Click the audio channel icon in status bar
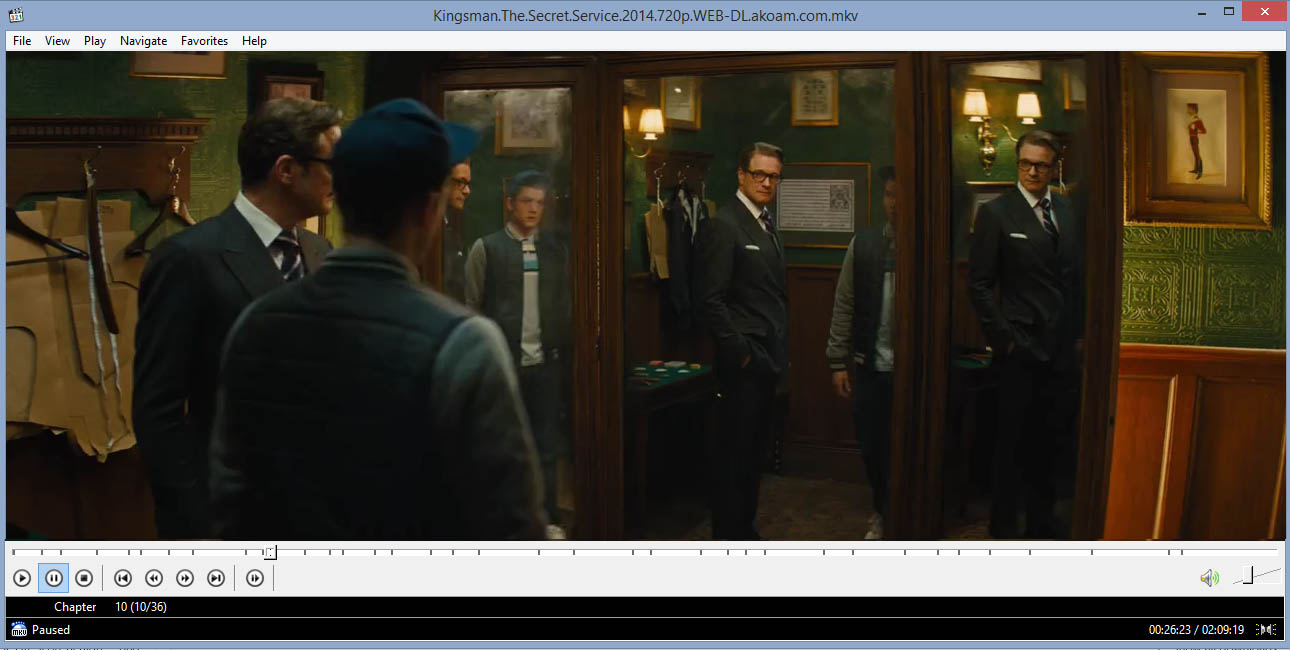 tap(1266, 629)
